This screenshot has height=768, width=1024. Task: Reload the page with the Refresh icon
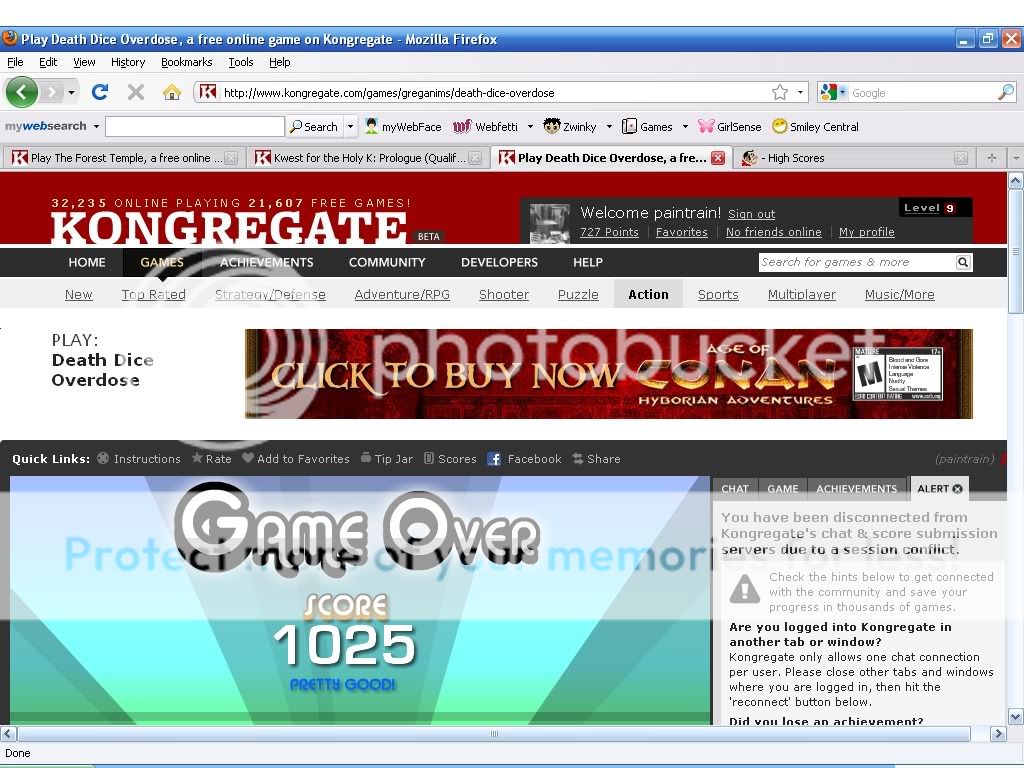100,92
